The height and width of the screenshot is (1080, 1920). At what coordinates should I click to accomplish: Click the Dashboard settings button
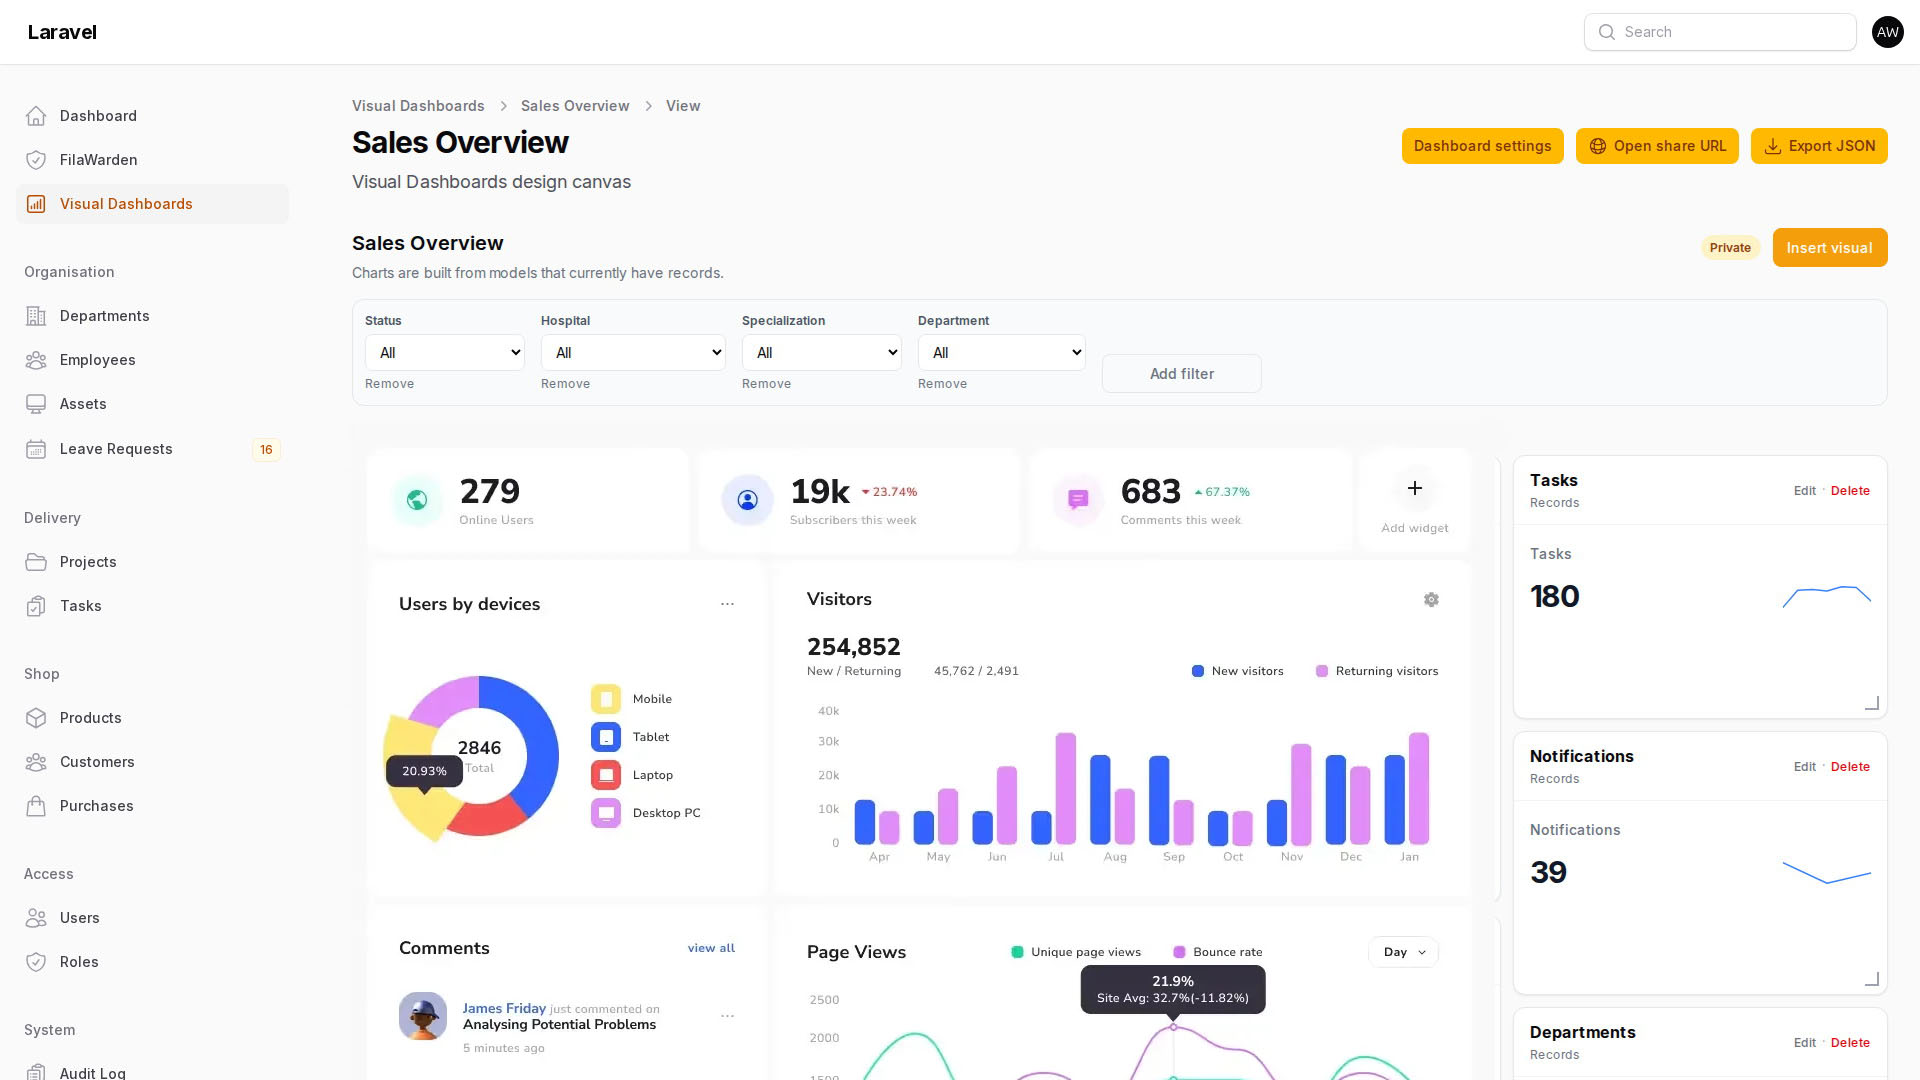pos(1482,146)
